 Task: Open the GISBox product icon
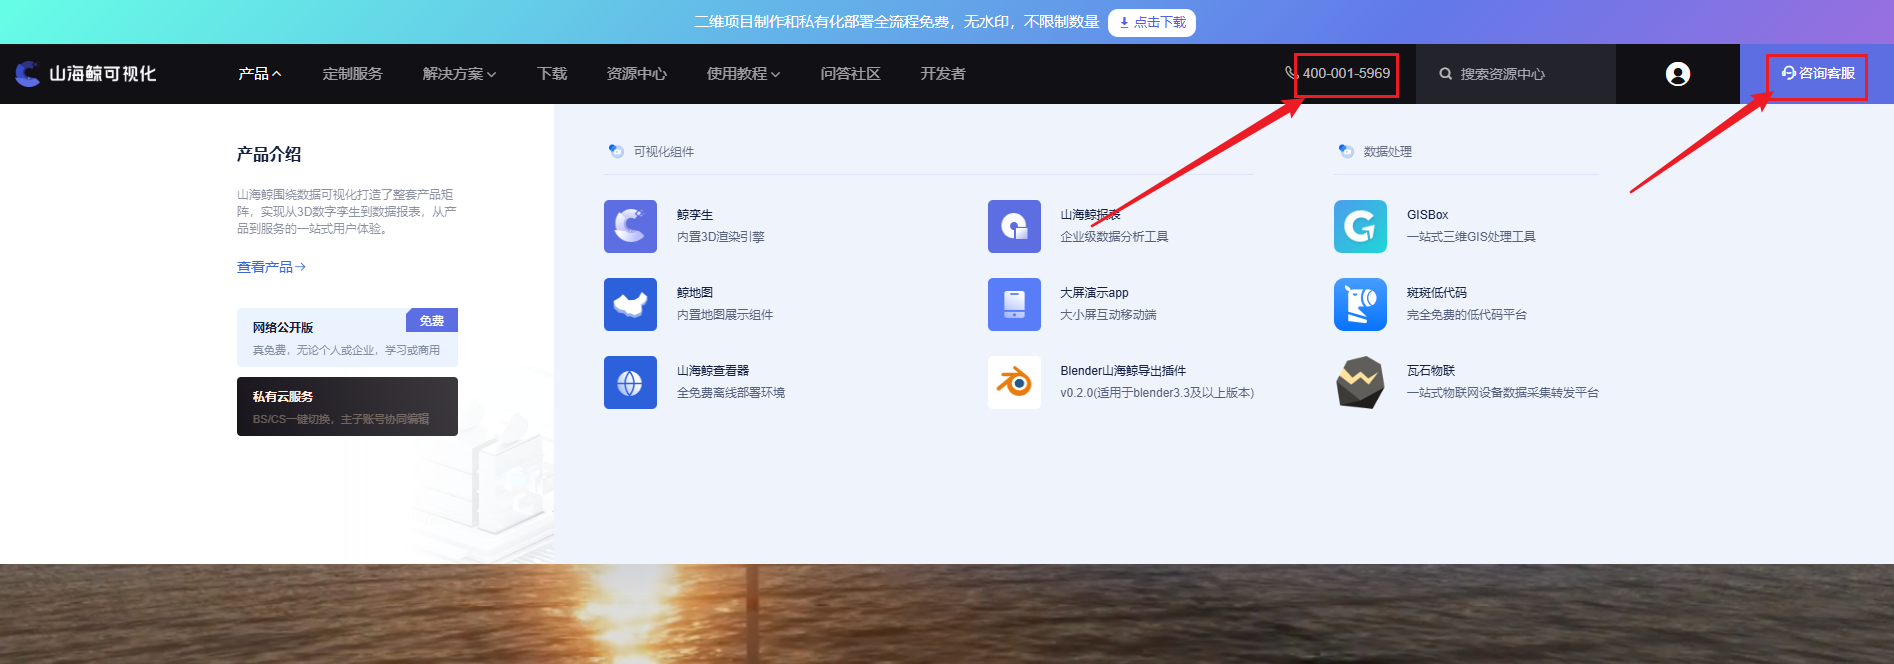1360,226
